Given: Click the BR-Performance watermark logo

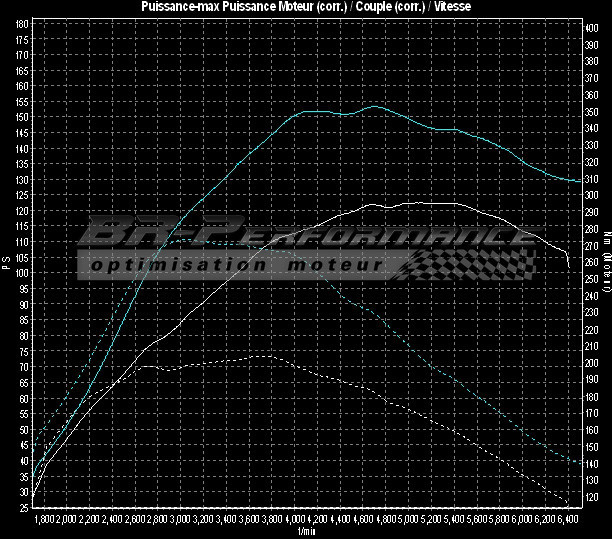Looking at the screenshot, I should point(300,236).
